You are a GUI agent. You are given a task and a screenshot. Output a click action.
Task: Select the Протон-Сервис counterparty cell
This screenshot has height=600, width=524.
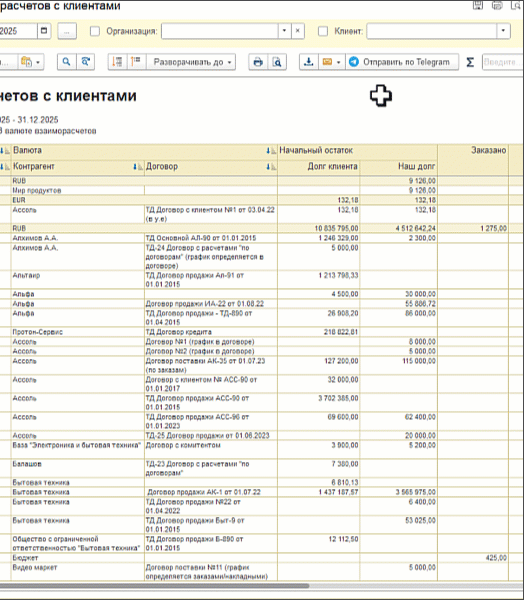[78, 332]
